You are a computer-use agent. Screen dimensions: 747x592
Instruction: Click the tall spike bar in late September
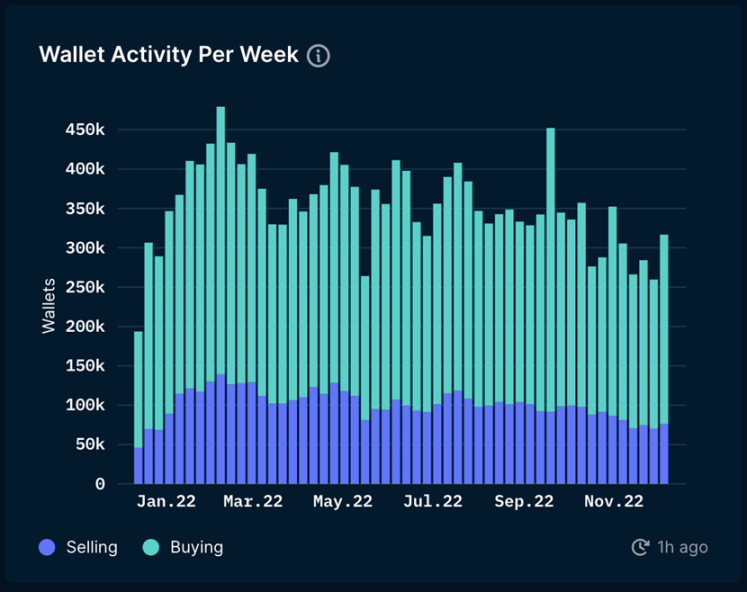pos(550,300)
